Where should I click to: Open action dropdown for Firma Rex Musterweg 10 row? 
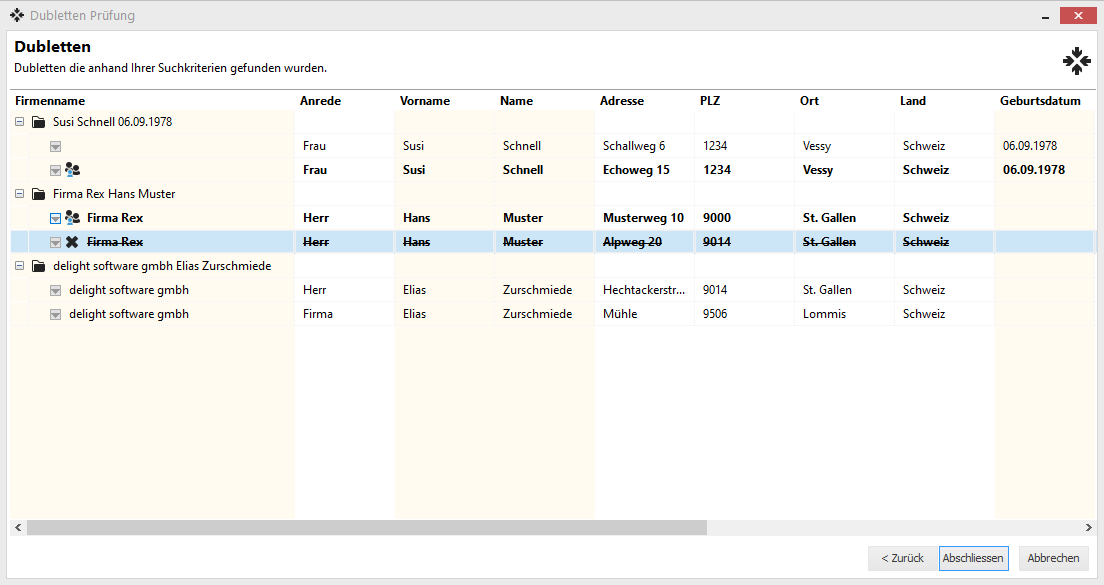coord(56,218)
